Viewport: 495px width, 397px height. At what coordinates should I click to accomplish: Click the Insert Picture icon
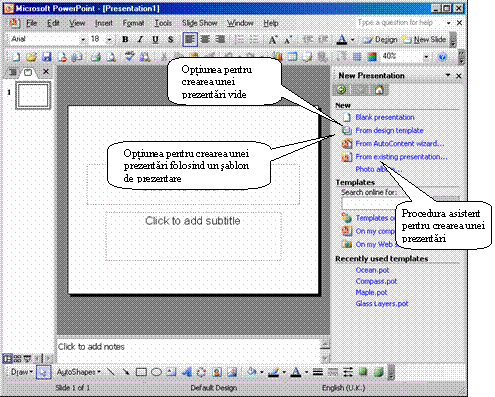click(x=232, y=372)
